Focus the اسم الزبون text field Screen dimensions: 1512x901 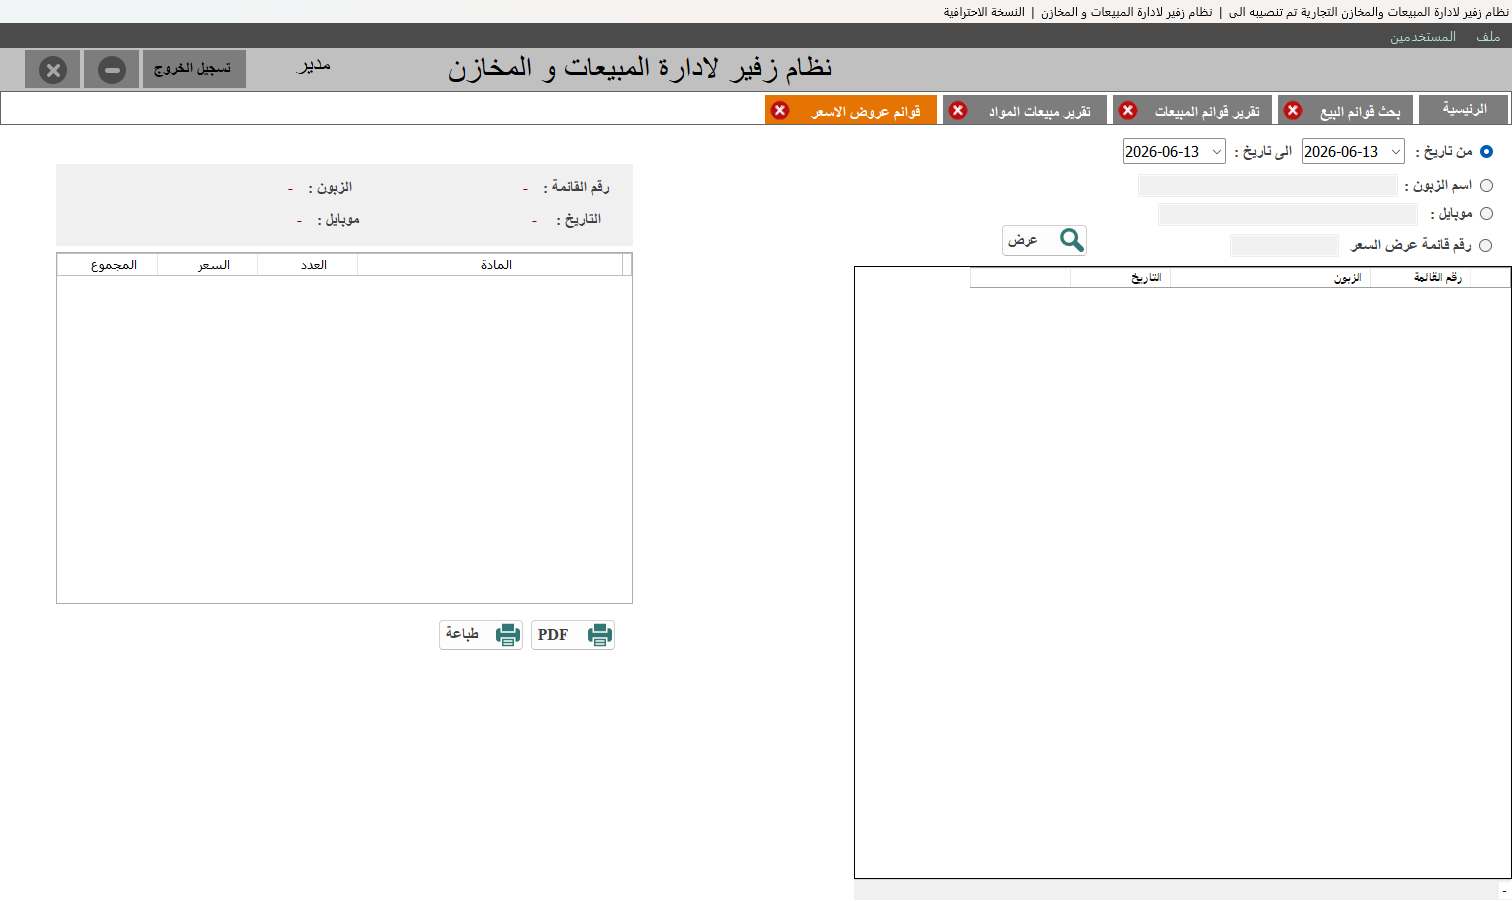pyautogui.click(x=1267, y=185)
